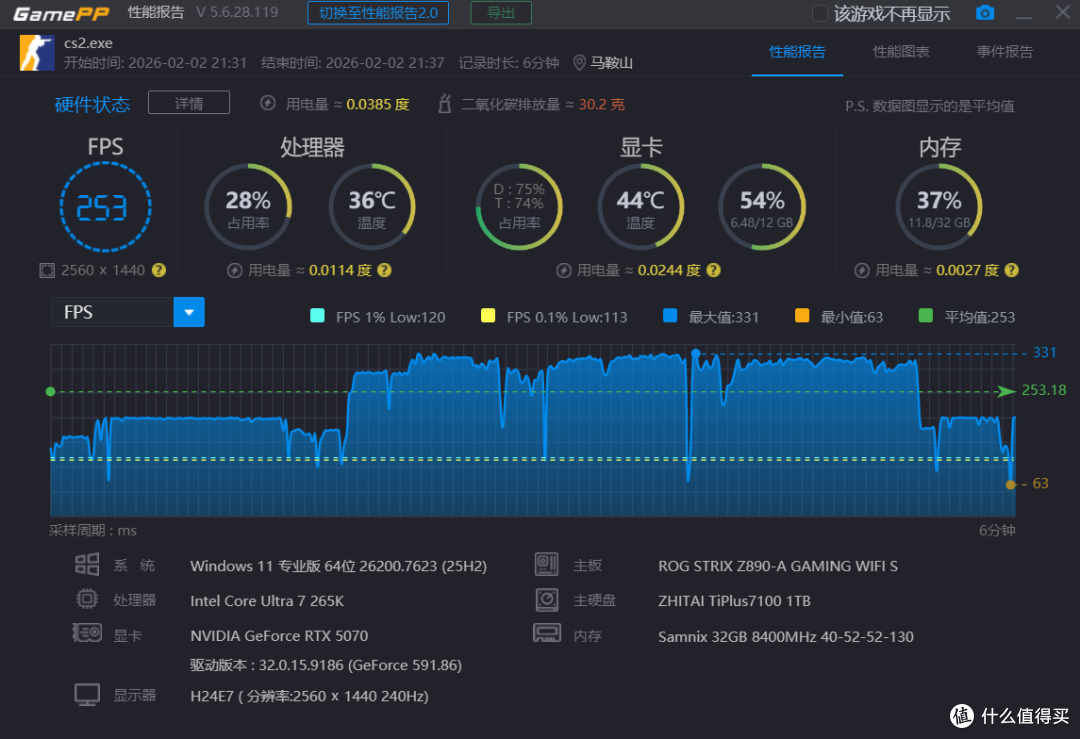Image resolution: width=1080 pixels, height=739 pixels.
Task: Click the screenshot camera icon
Action: 985,12
